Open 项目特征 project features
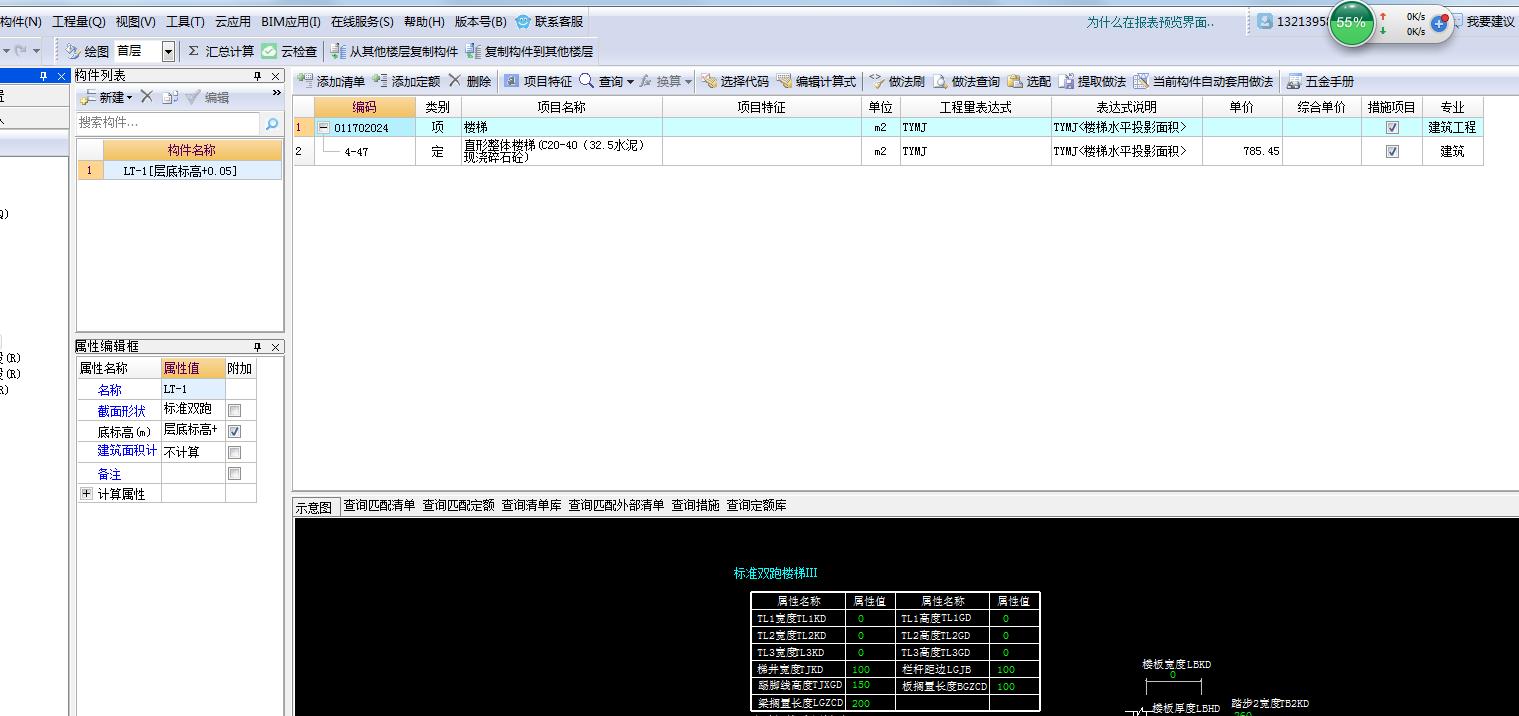 point(538,81)
